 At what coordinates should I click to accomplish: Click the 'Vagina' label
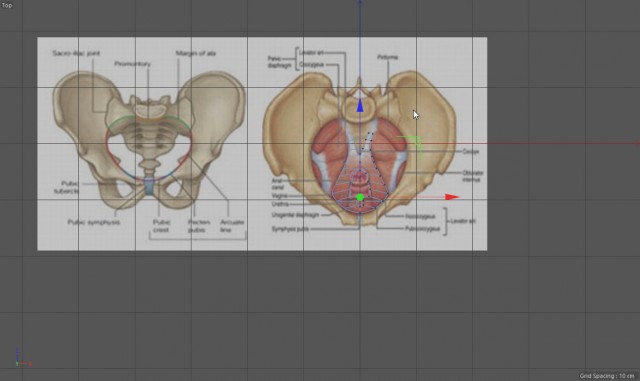point(280,196)
